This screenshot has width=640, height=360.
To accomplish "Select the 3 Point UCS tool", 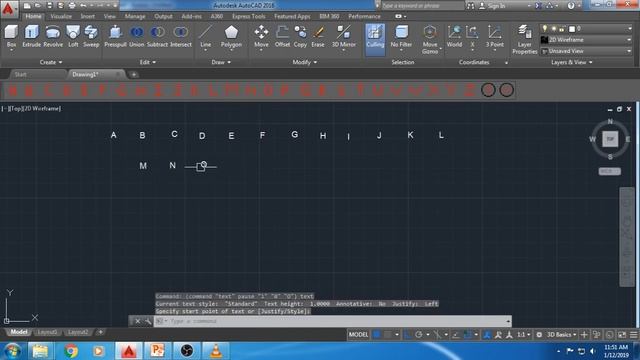I will (494, 37).
